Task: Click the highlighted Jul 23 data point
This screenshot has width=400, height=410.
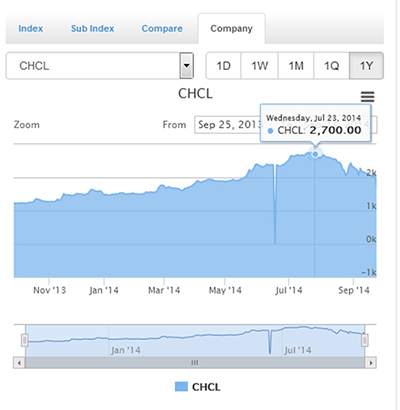Action: [315, 154]
